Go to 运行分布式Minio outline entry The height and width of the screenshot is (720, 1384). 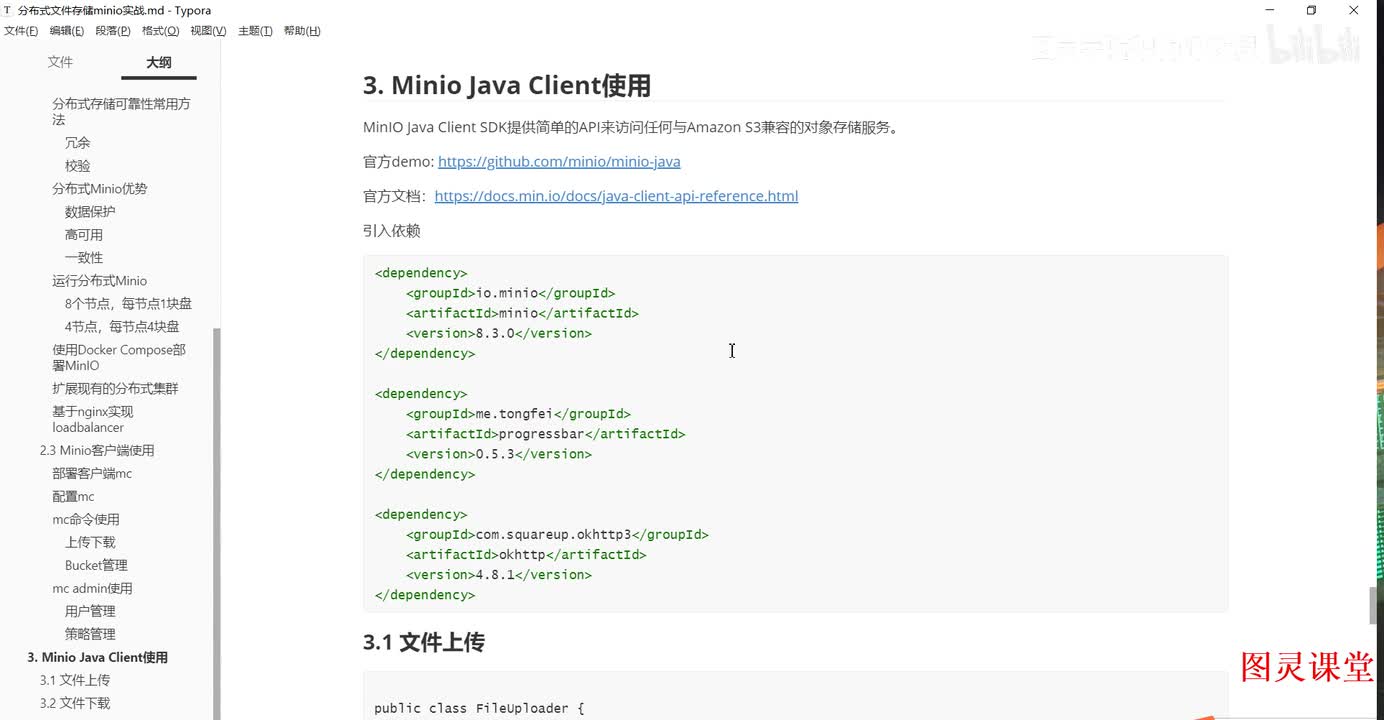point(100,281)
